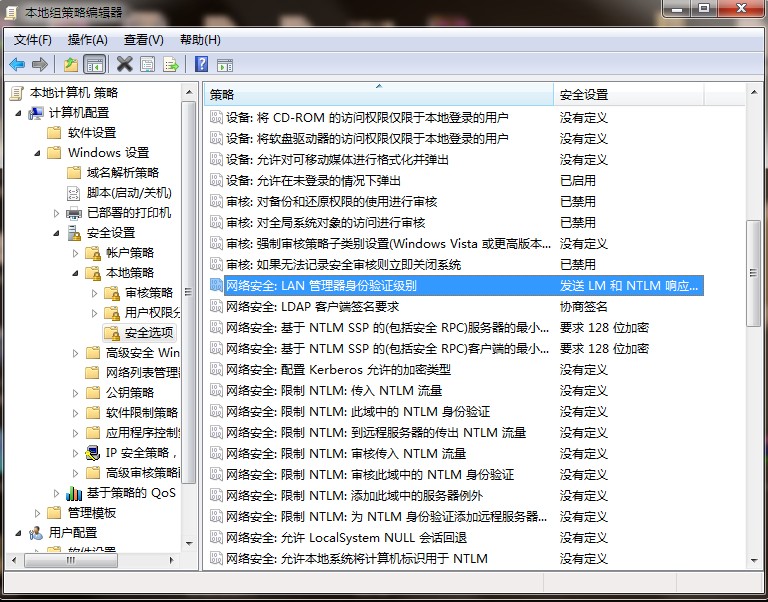The width and height of the screenshot is (768, 602).
Task: Go up one level with folder icon
Action: pos(71,64)
